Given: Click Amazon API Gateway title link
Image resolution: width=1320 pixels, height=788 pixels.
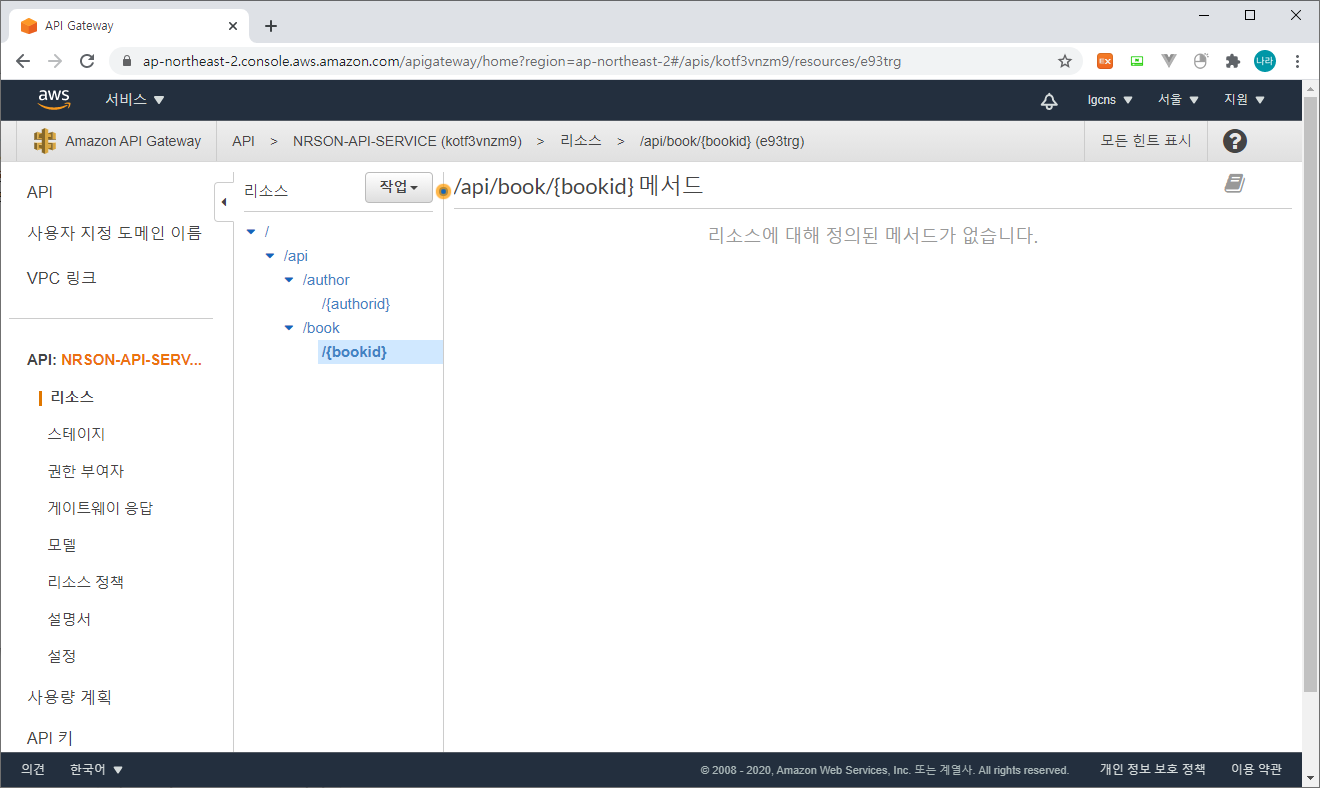Looking at the screenshot, I should point(133,141).
